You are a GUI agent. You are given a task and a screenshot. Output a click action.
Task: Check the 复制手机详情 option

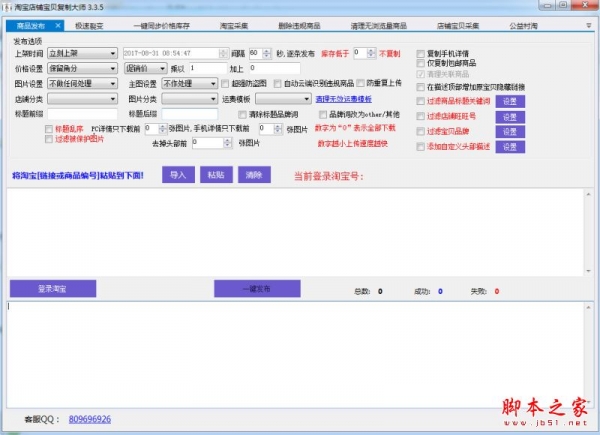point(421,54)
